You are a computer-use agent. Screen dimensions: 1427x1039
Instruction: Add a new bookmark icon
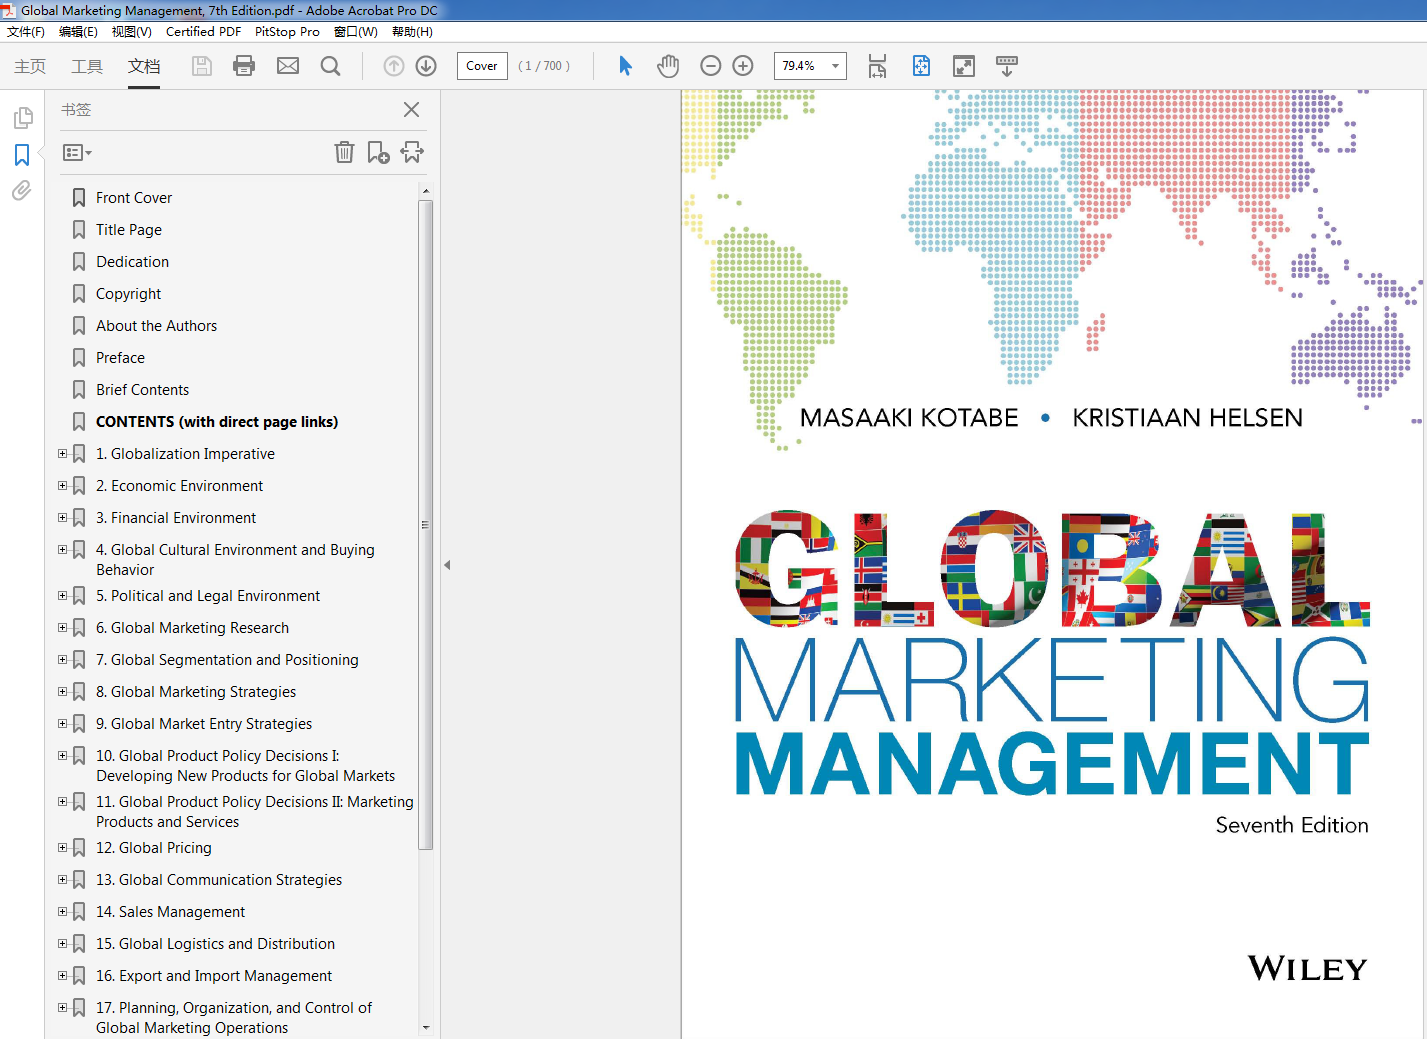pos(378,152)
